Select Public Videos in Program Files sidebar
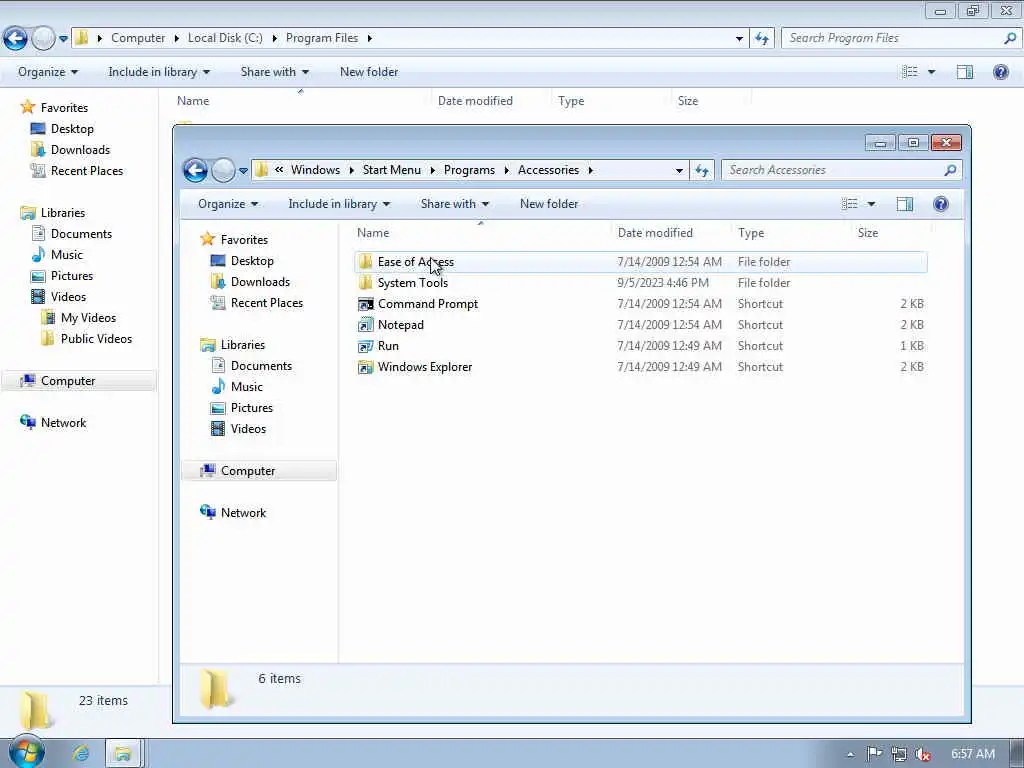Screen dimensions: 1024x768 pos(96,339)
